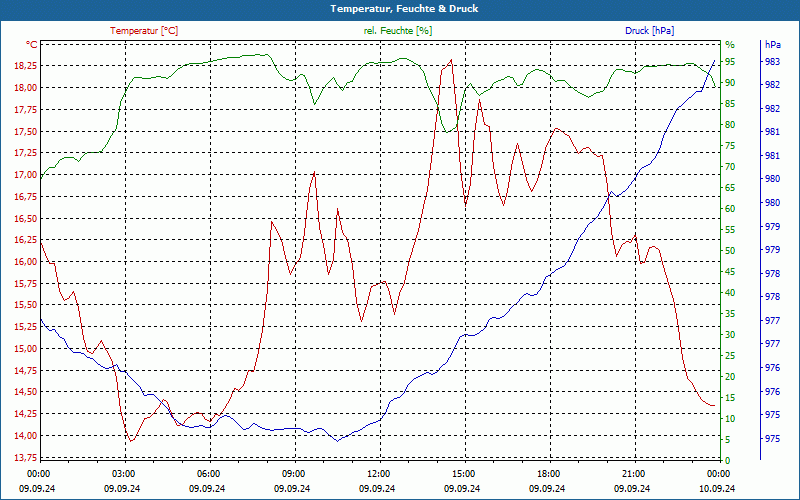
Task: Click temperature axis value 15,50
Action: 26,305
